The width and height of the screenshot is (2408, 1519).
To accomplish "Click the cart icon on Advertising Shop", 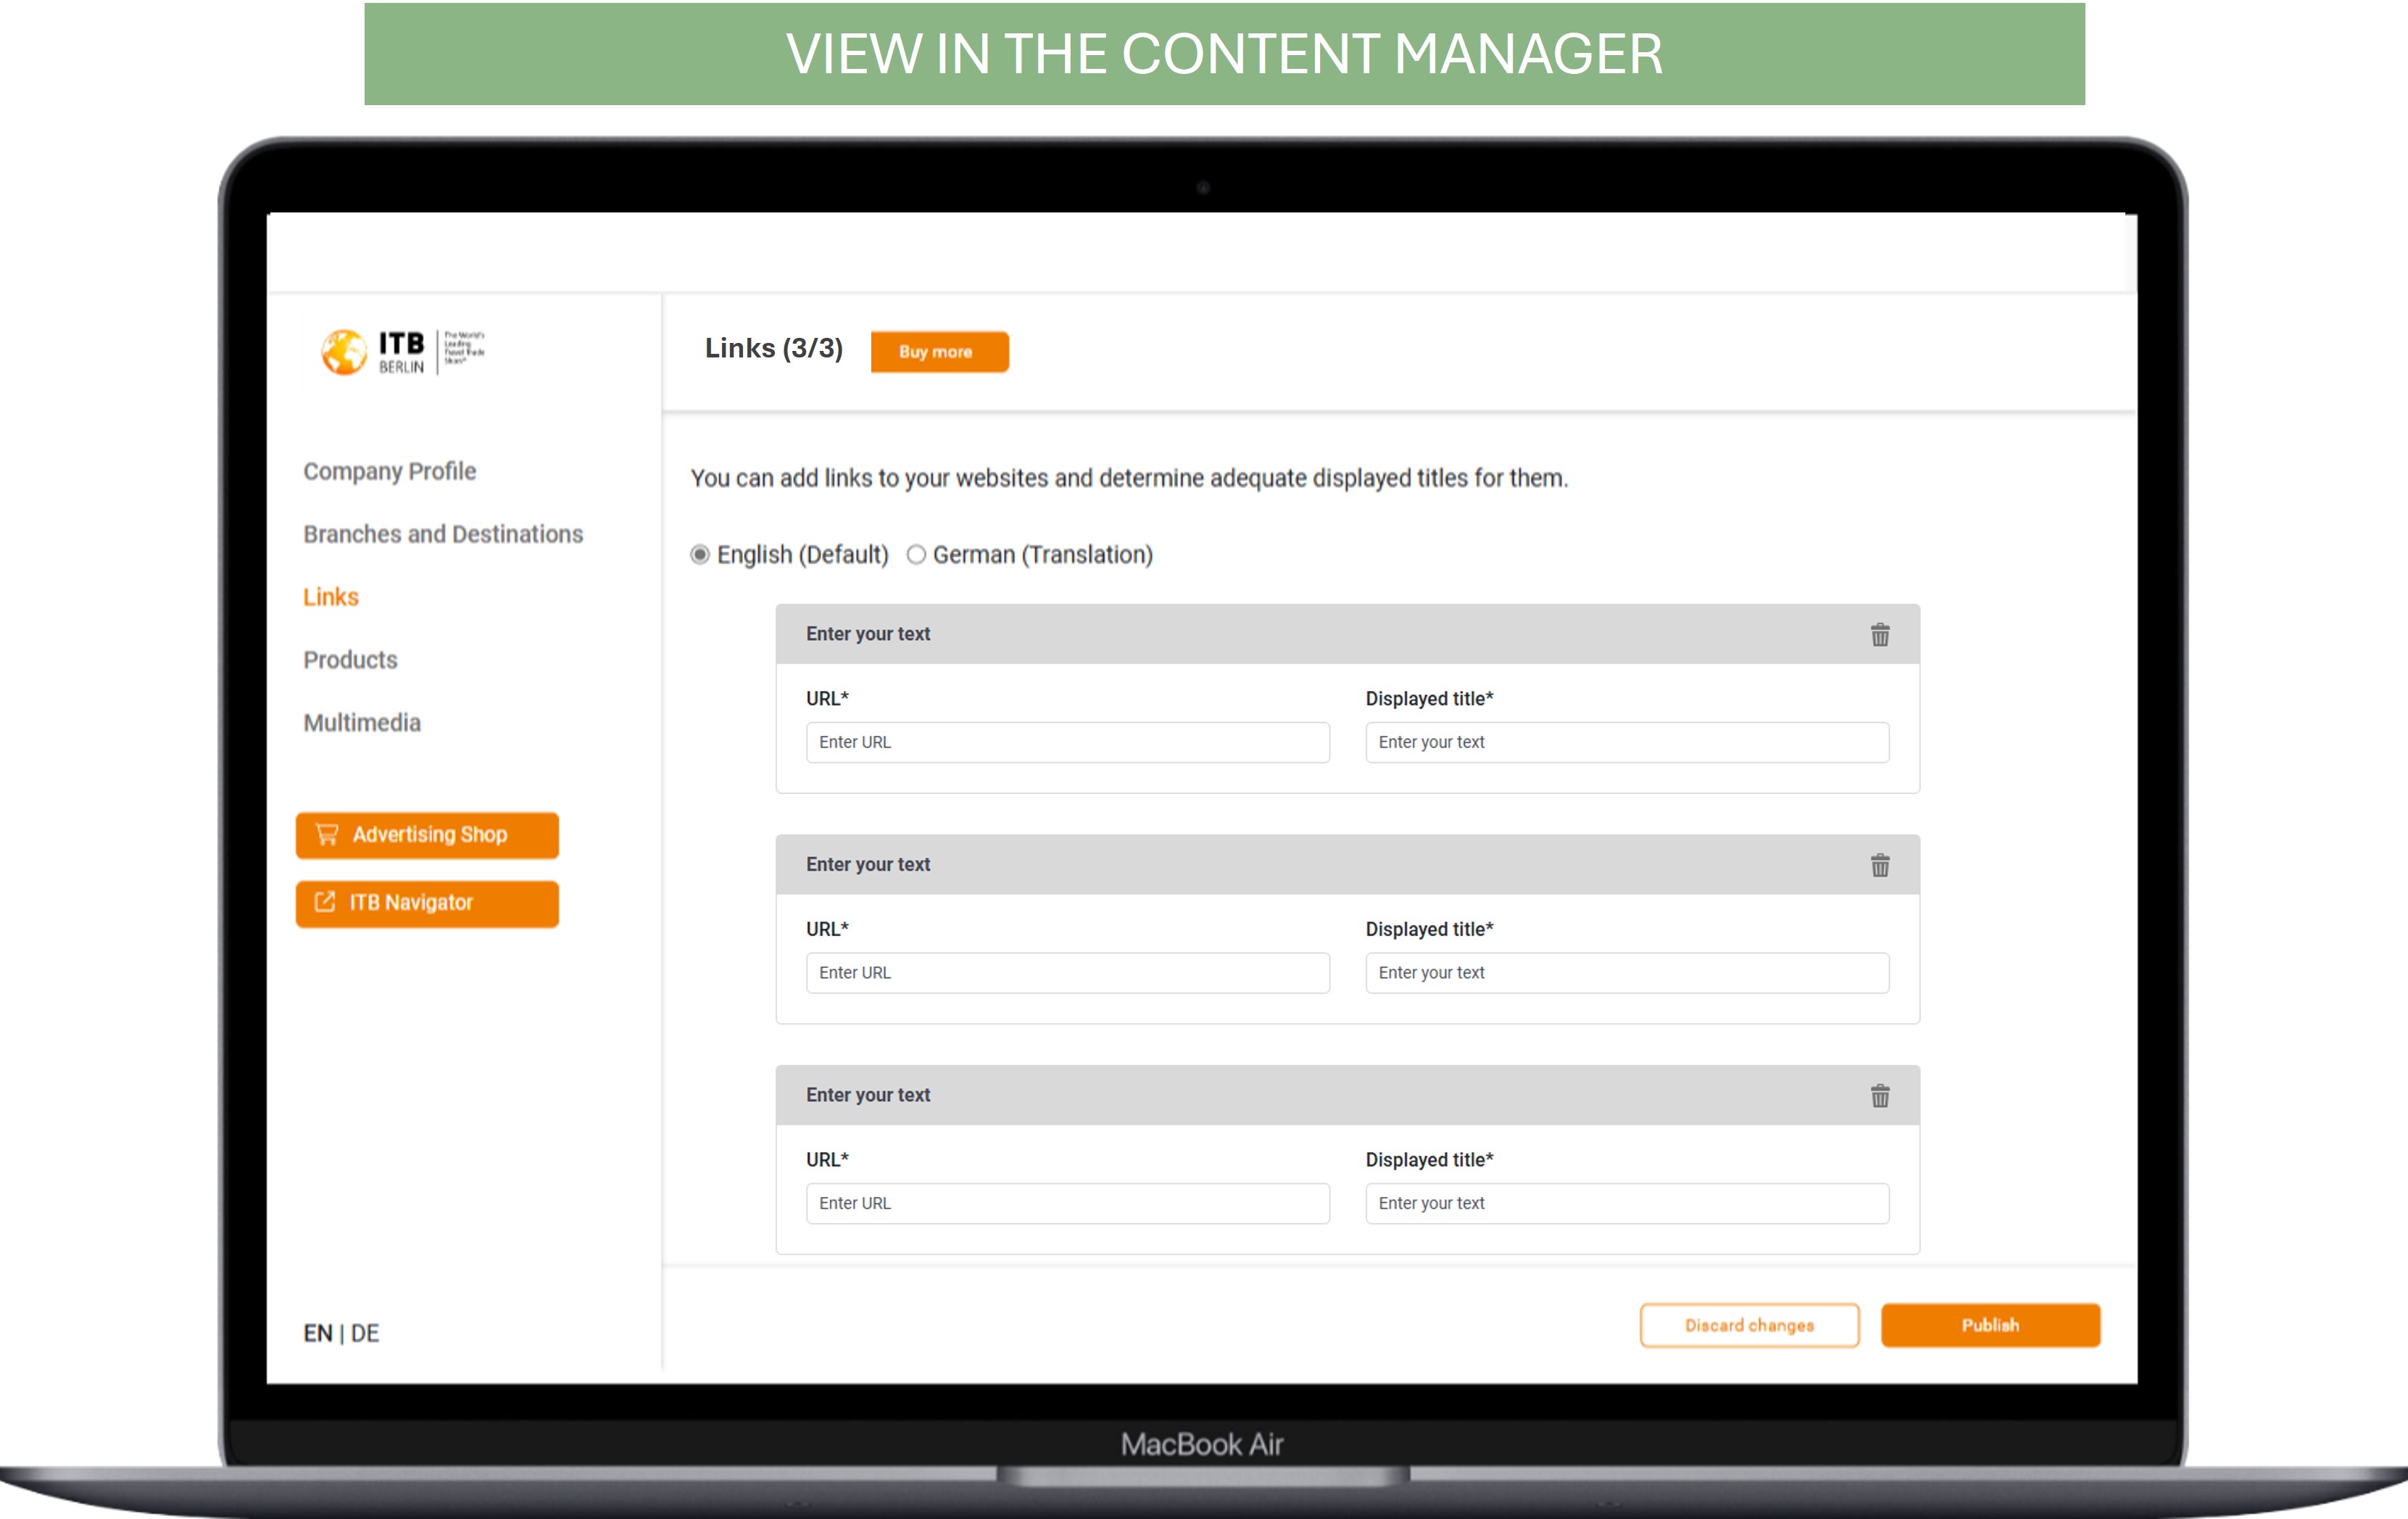I will (x=327, y=834).
